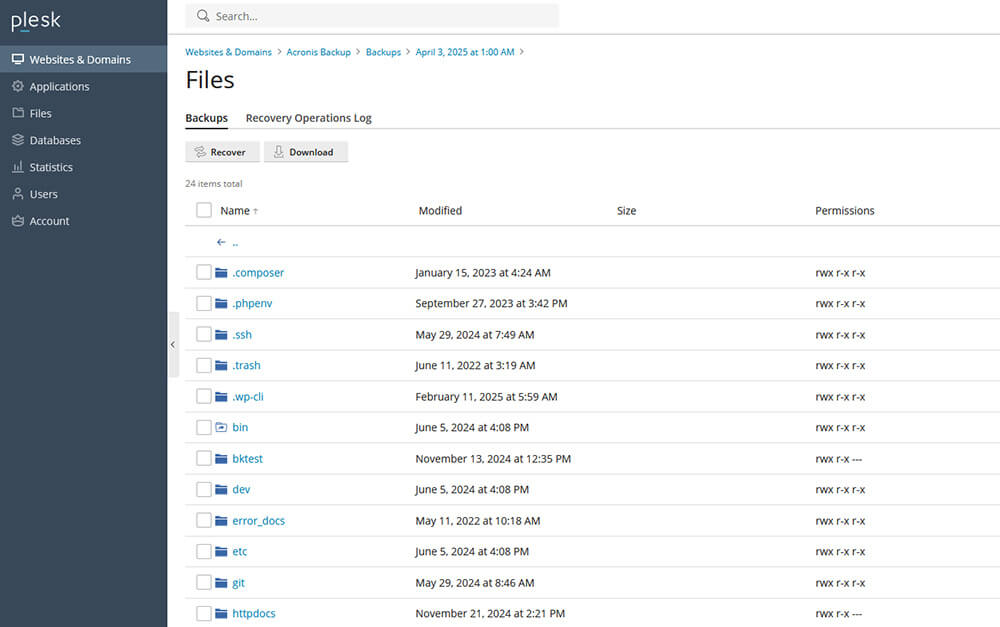Switch to Recovery Operations Log tab
The height and width of the screenshot is (627, 1000).
click(x=308, y=118)
